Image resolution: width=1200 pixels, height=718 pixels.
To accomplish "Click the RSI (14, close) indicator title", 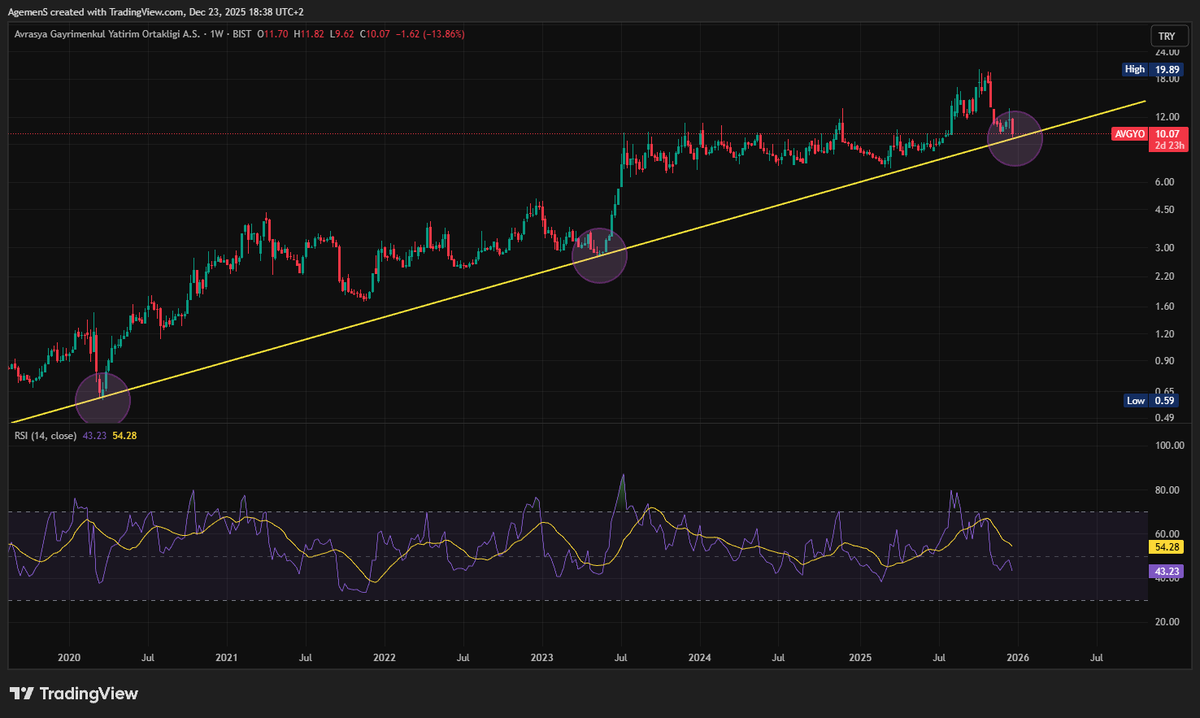I will pos(46,435).
